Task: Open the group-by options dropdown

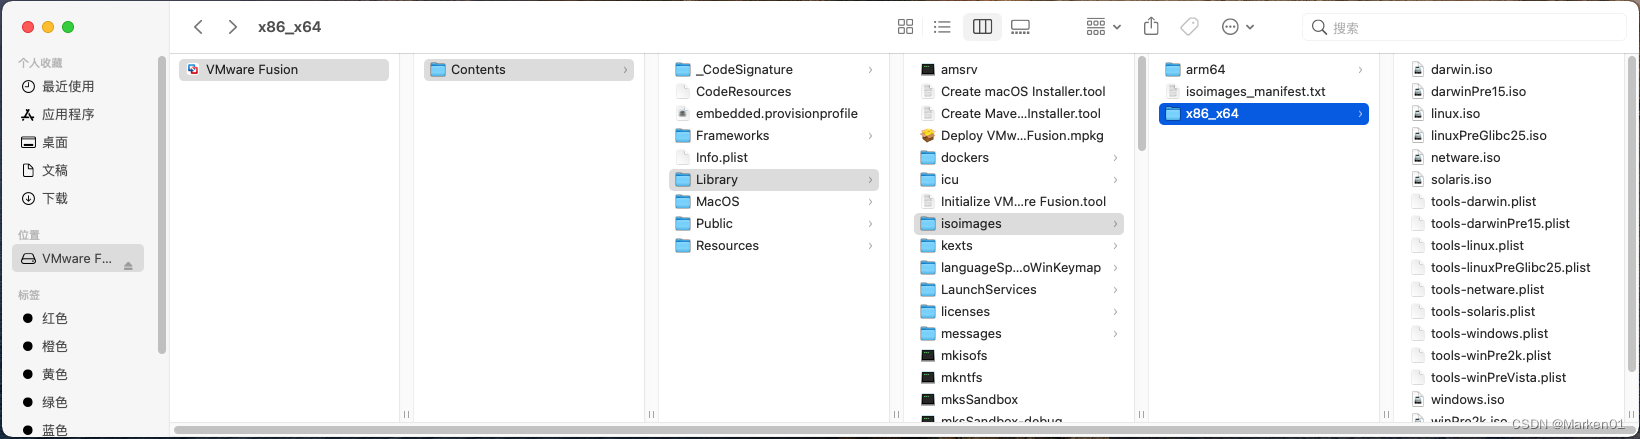Action: pyautogui.click(x=1104, y=27)
